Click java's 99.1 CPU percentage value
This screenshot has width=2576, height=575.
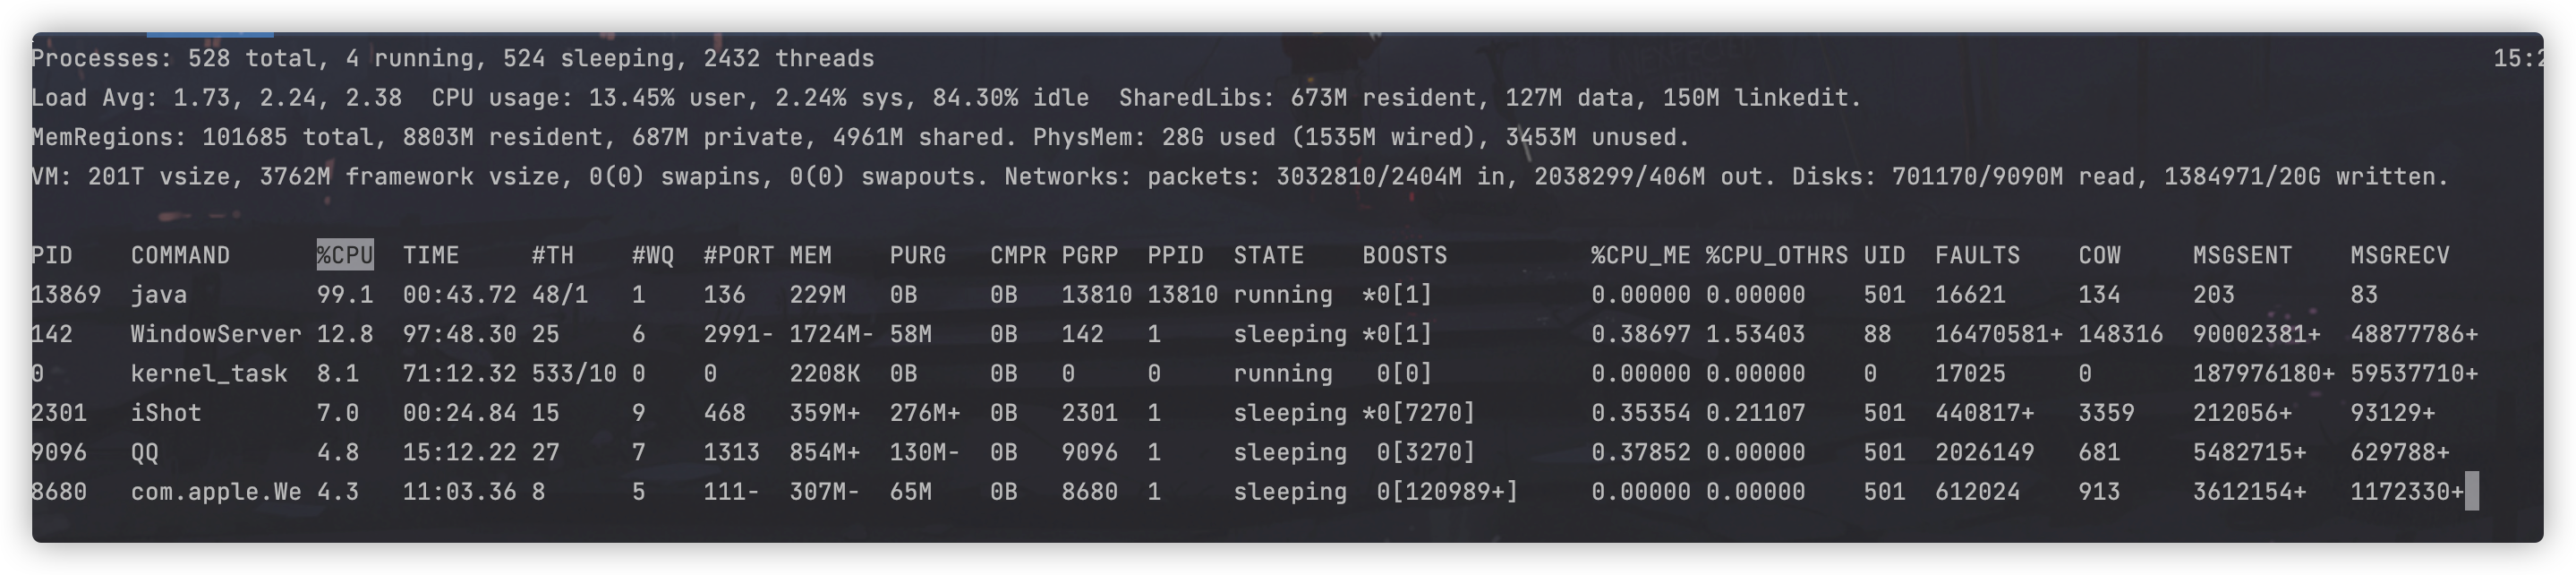[338, 295]
